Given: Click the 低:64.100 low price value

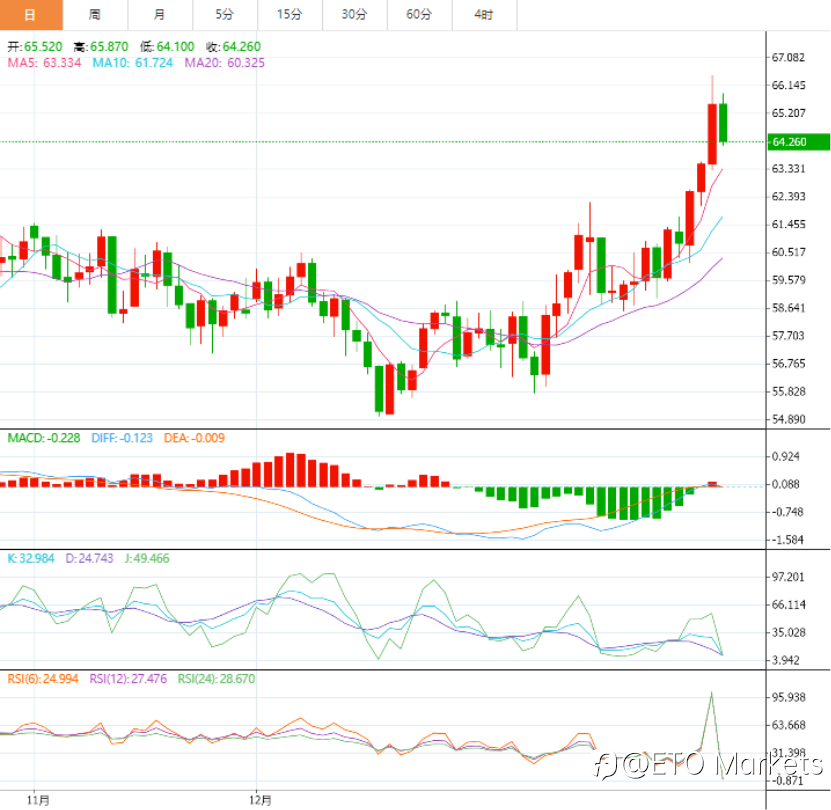Looking at the screenshot, I should (167, 47).
